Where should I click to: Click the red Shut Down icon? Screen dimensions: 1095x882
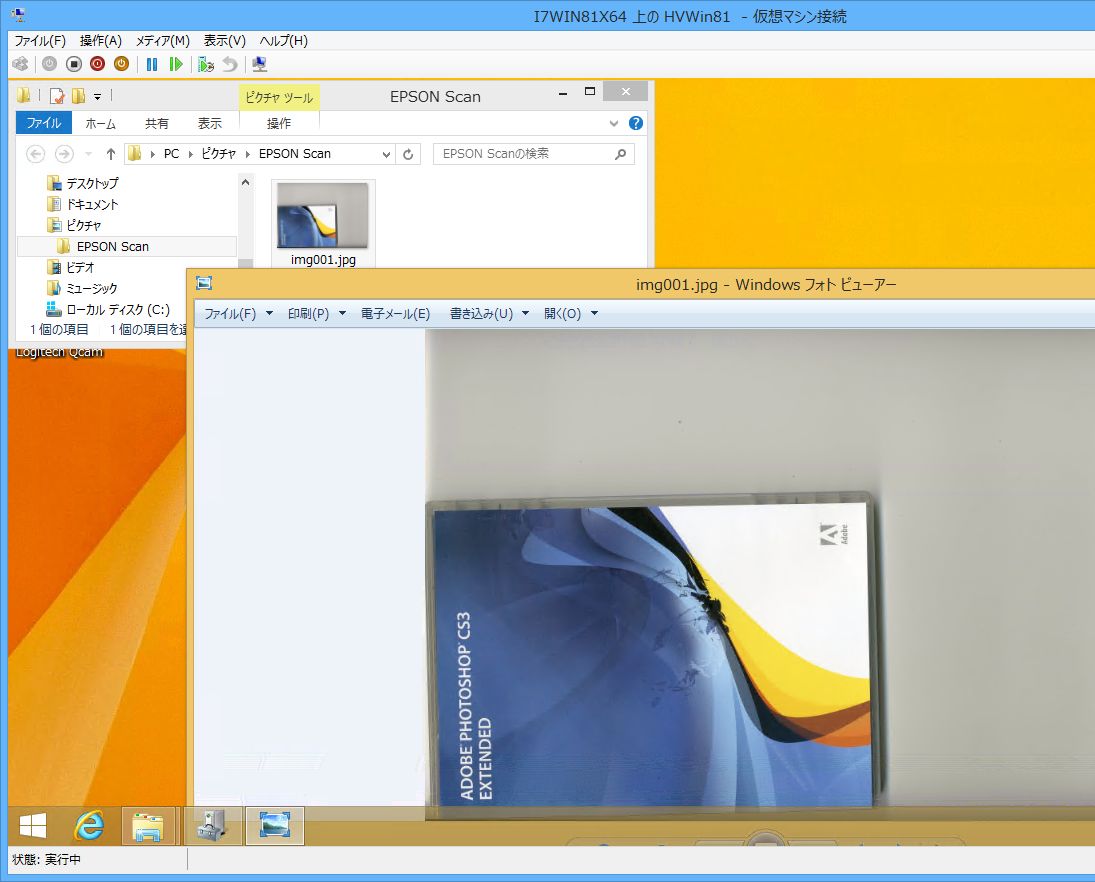point(97,64)
